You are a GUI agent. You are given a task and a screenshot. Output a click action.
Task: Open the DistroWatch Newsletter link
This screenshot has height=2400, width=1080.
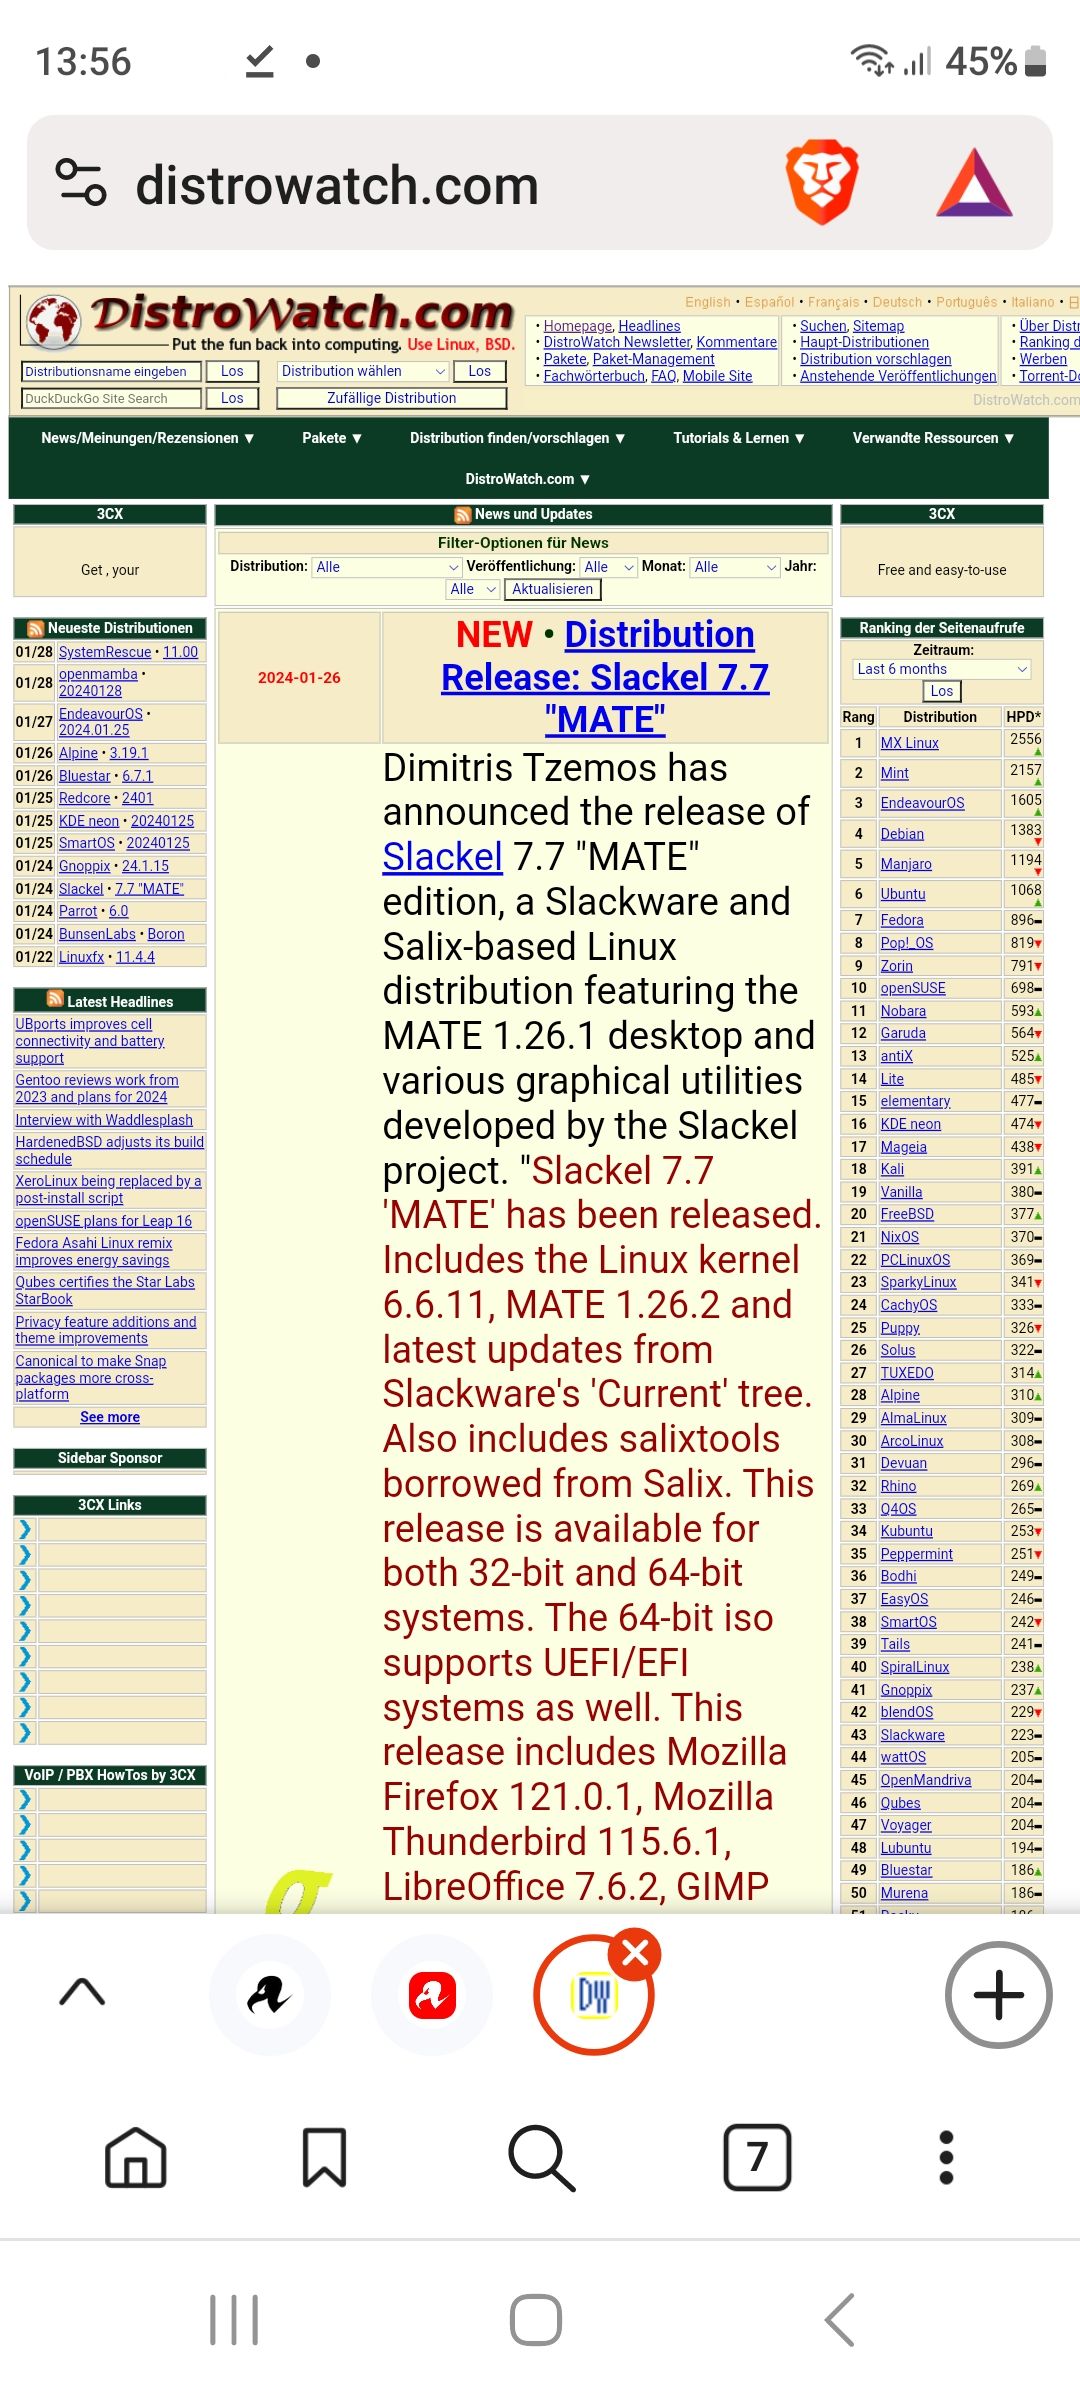click(x=616, y=342)
